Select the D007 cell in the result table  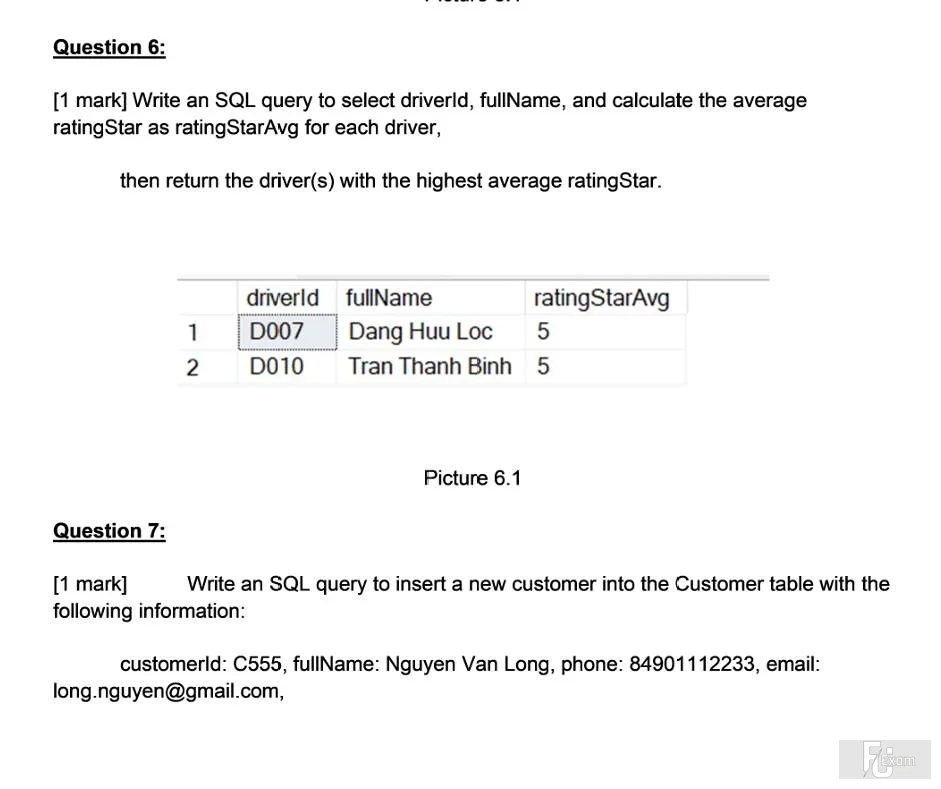287,332
